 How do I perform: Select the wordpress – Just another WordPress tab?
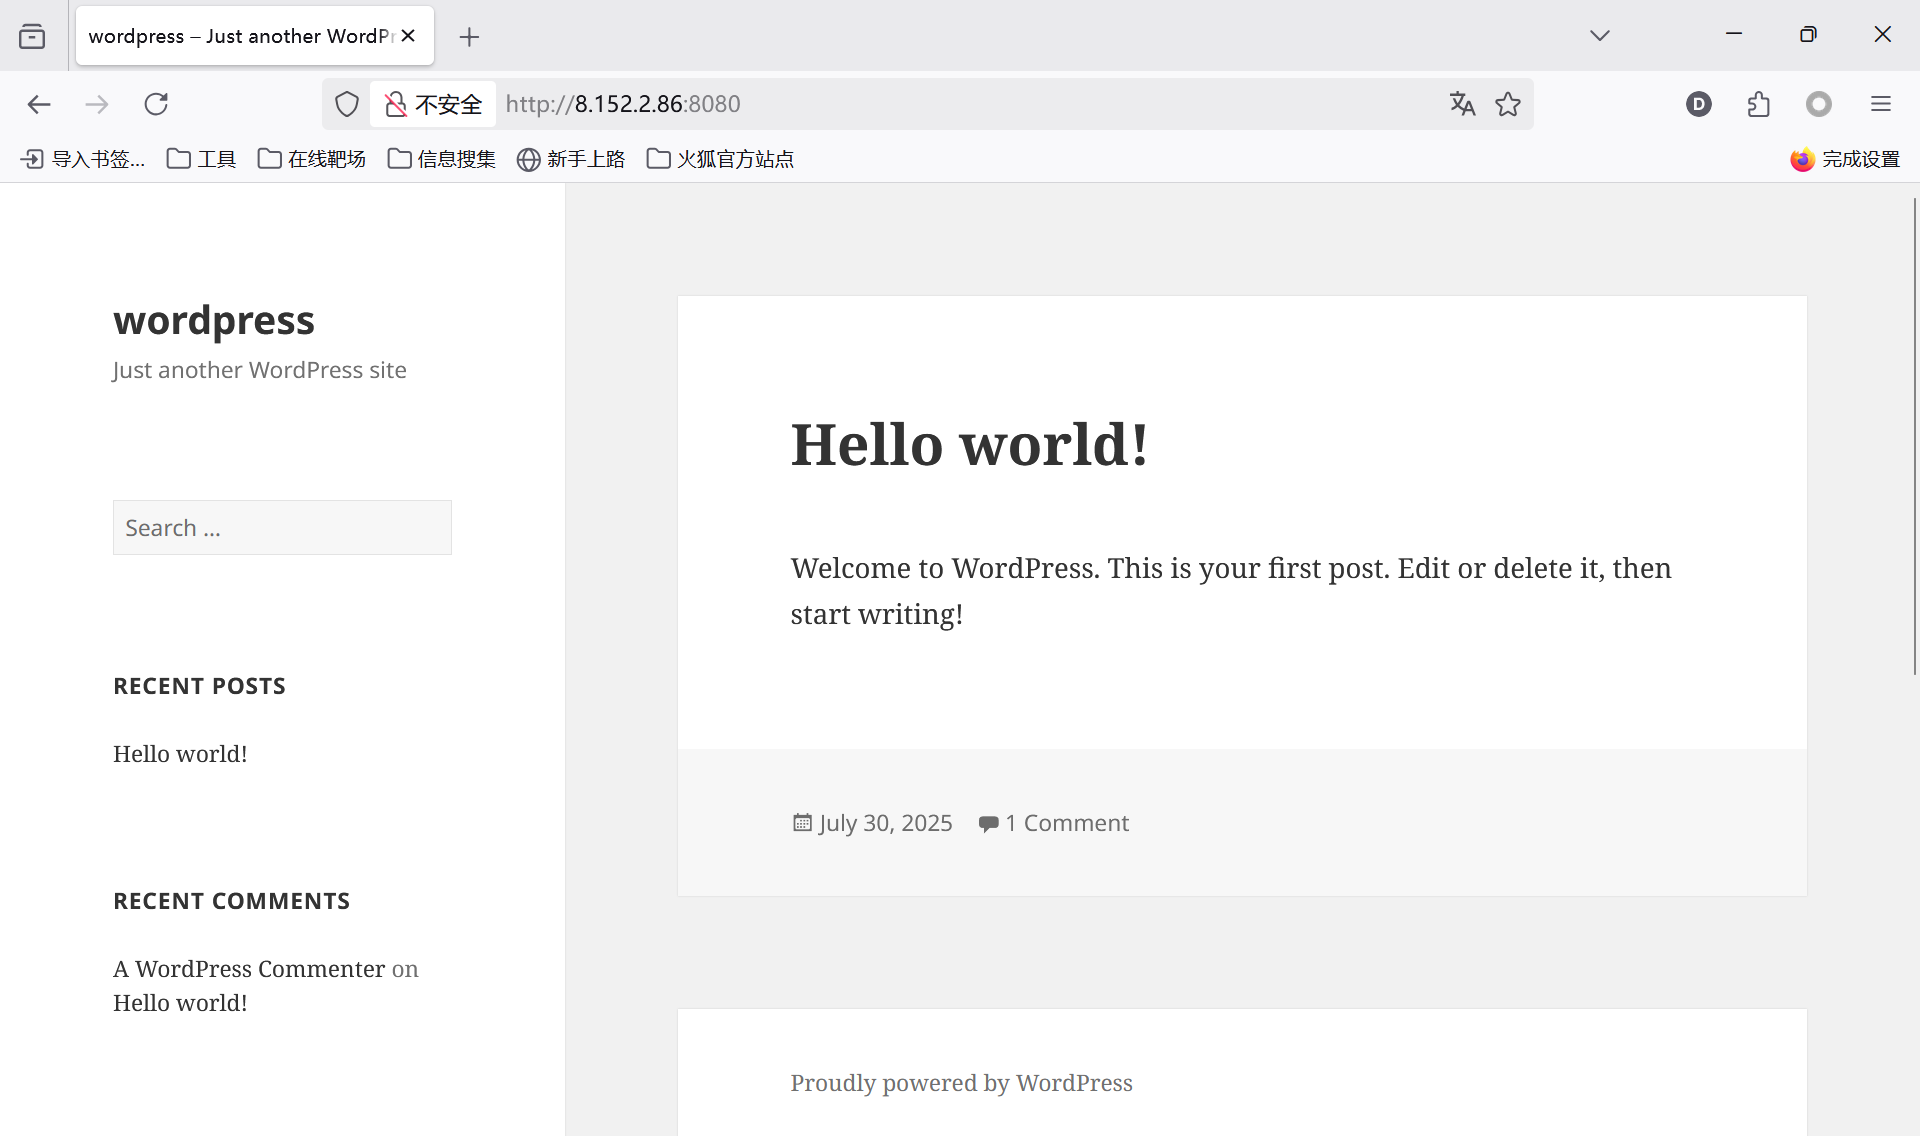(x=240, y=36)
